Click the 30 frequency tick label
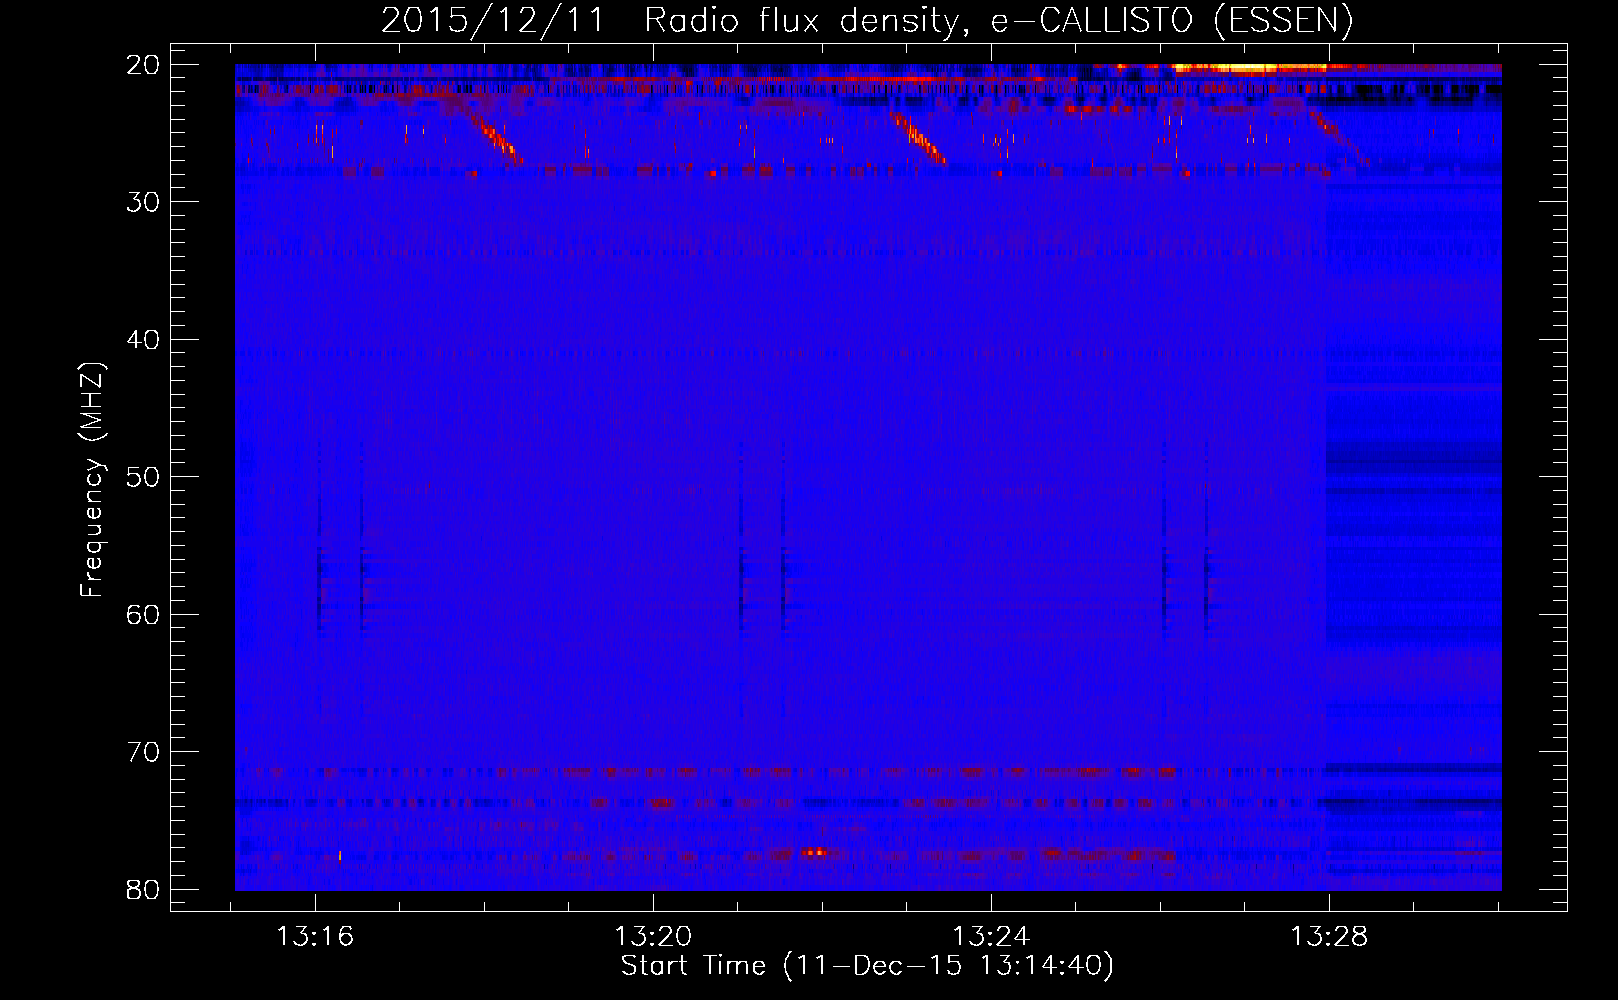 tap(144, 202)
